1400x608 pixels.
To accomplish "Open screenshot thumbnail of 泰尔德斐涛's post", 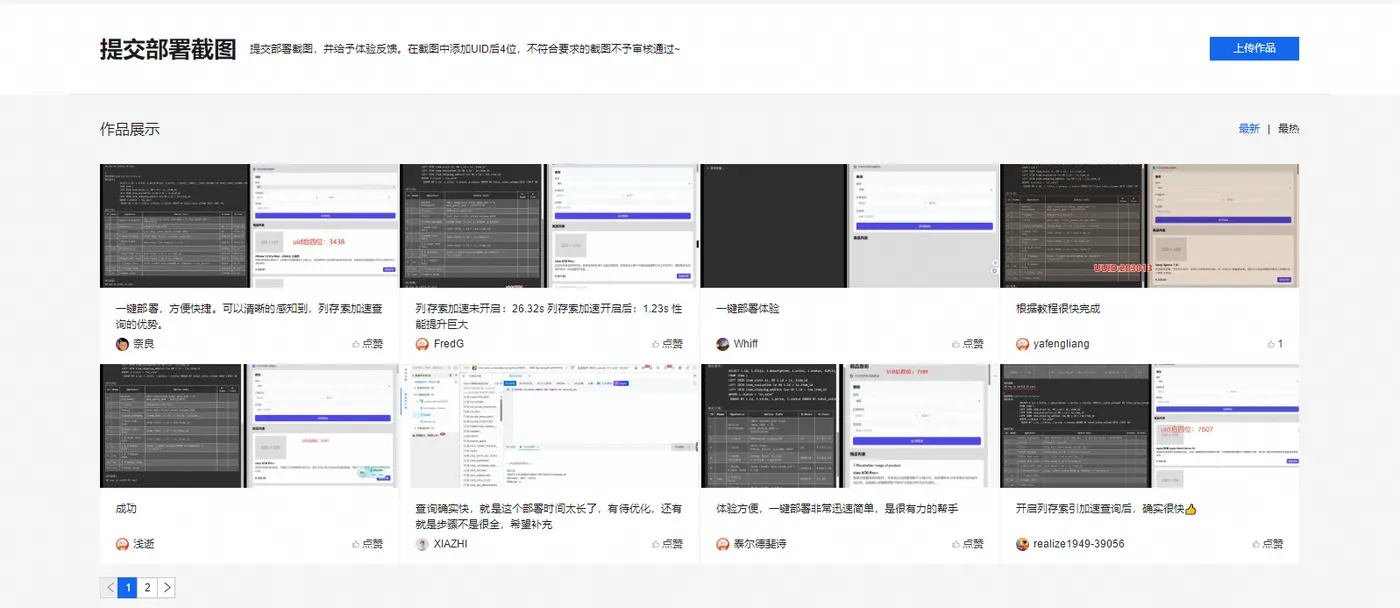I will [x=849, y=426].
